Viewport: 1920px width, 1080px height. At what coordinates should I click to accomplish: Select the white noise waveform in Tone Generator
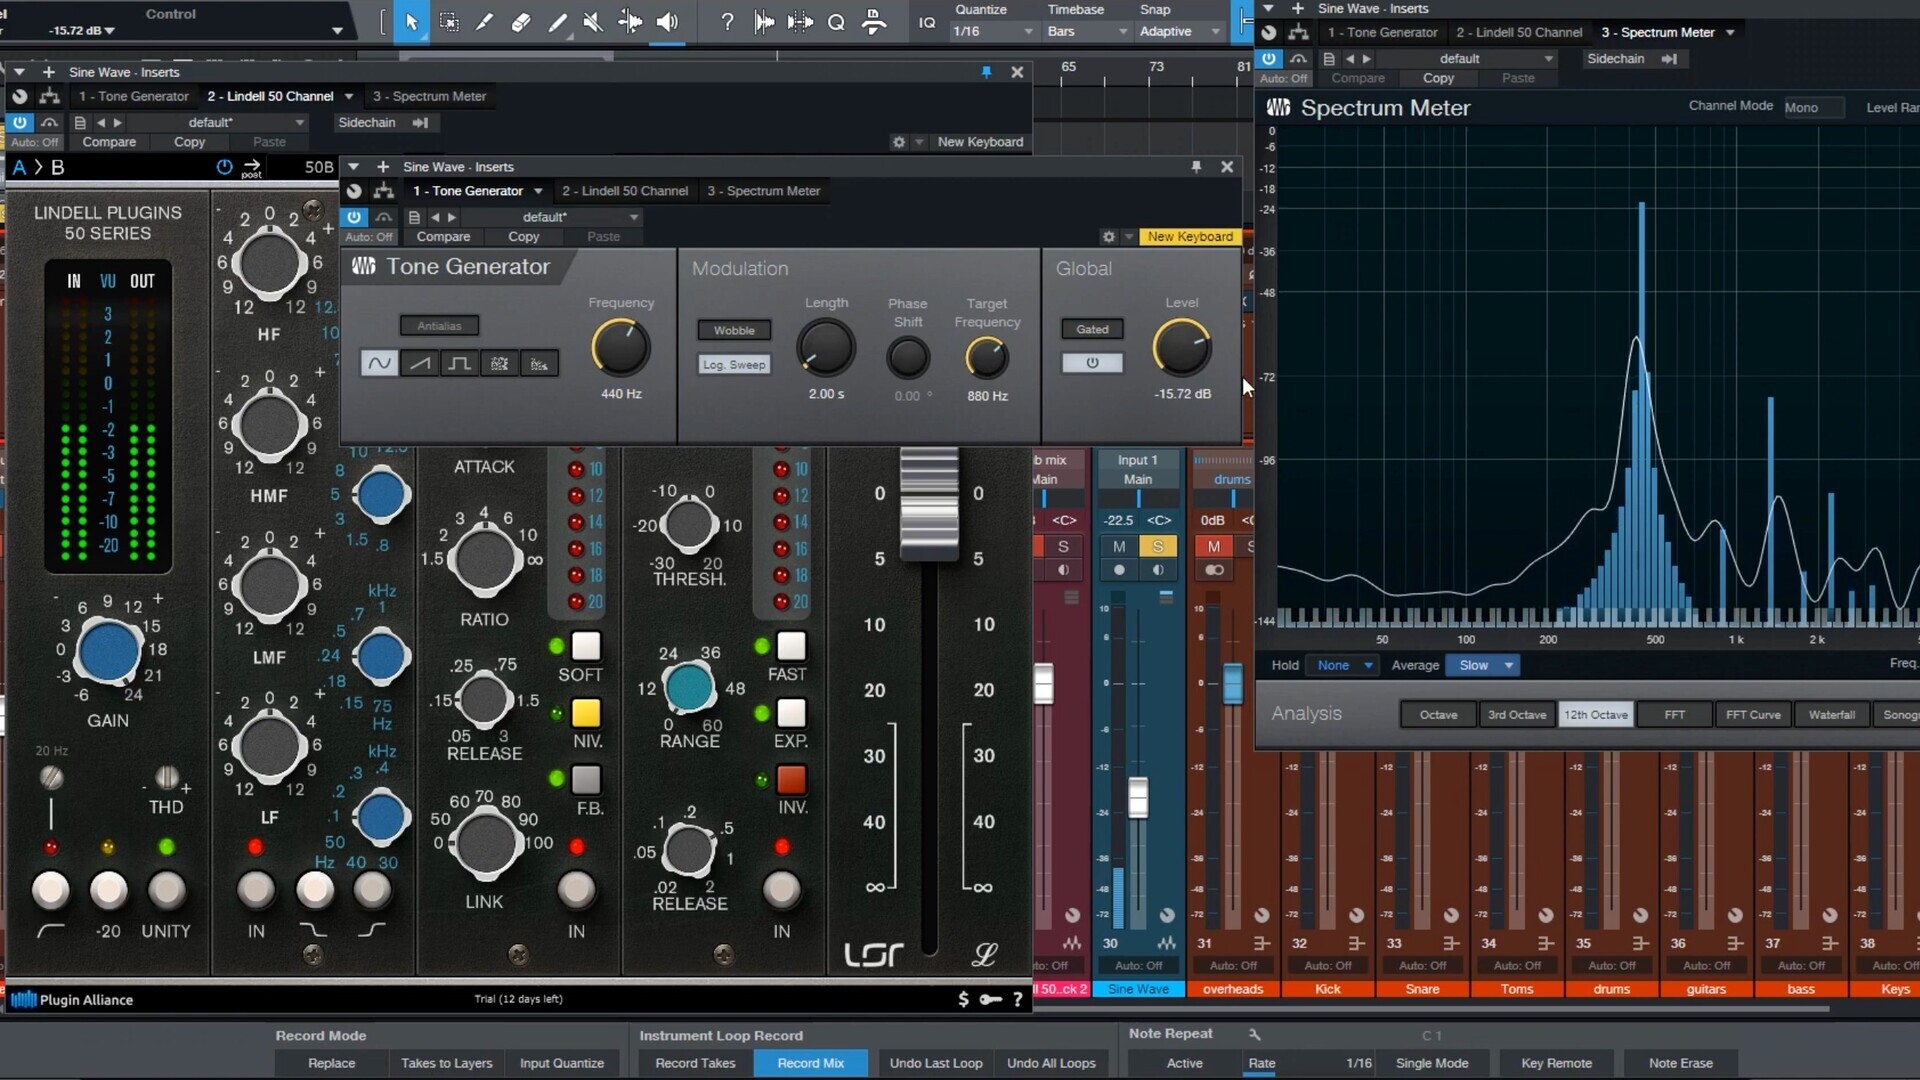499,363
